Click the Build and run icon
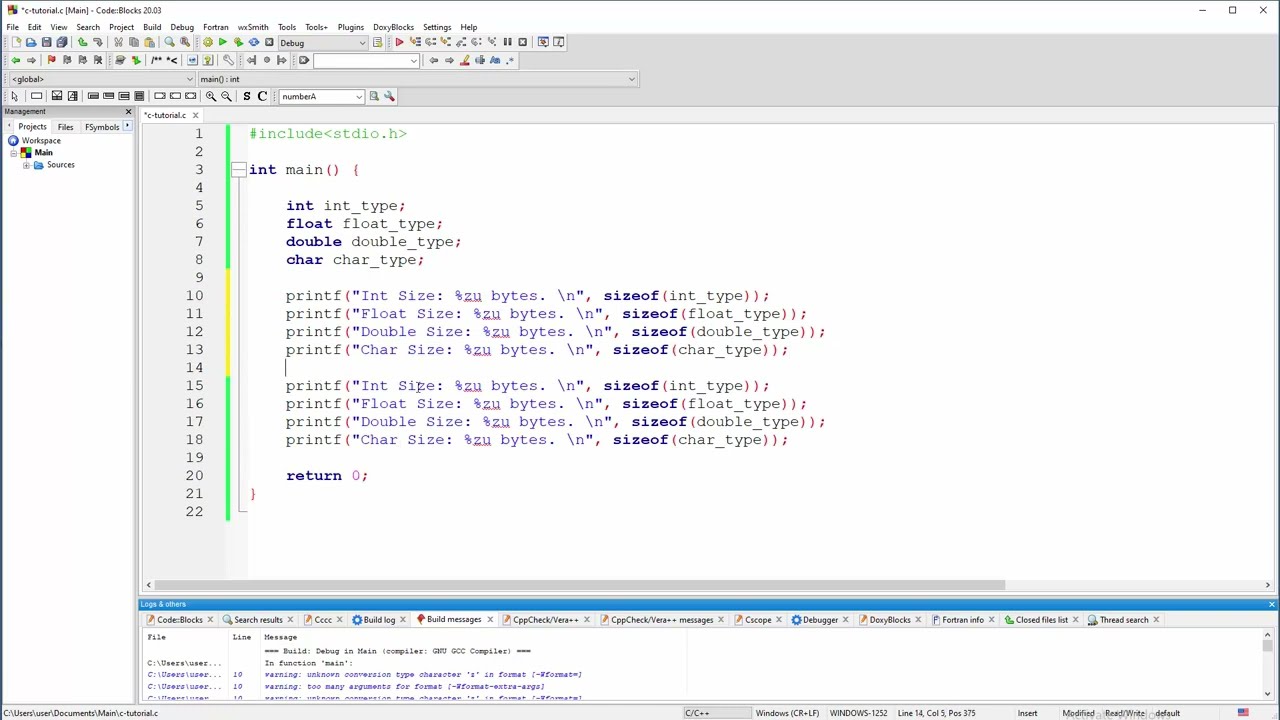1280x720 pixels. coord(238,42)
